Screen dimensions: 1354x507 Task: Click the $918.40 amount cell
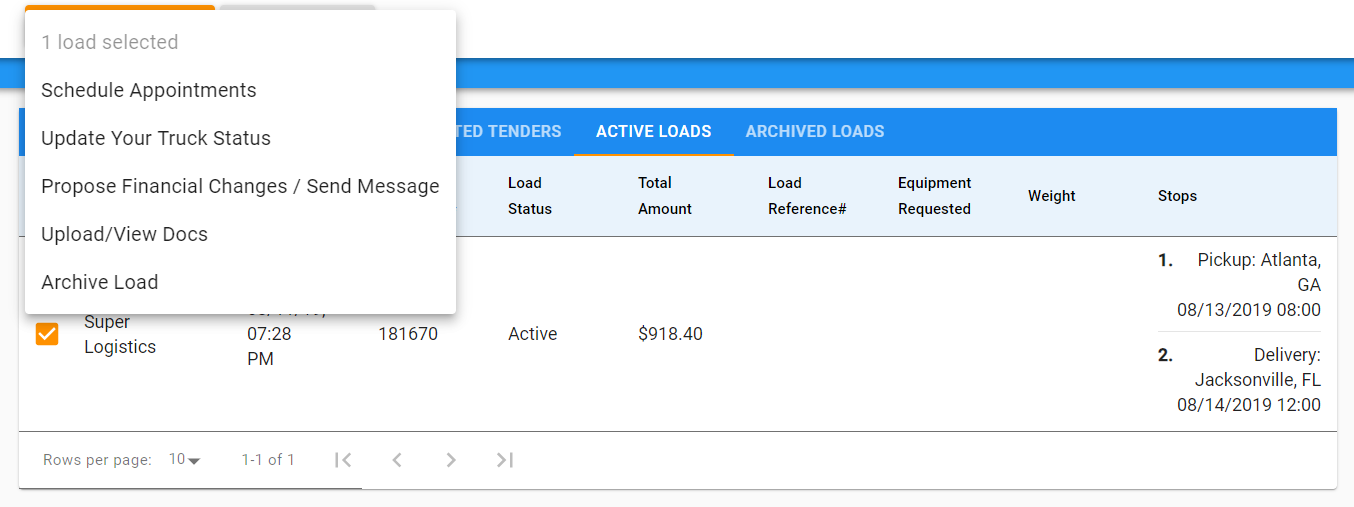click(x=670, y=334)
